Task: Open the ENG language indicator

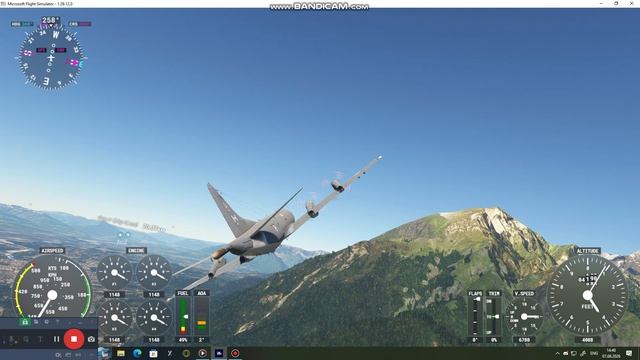Action: pyautogui.click(x=594, y=353)
